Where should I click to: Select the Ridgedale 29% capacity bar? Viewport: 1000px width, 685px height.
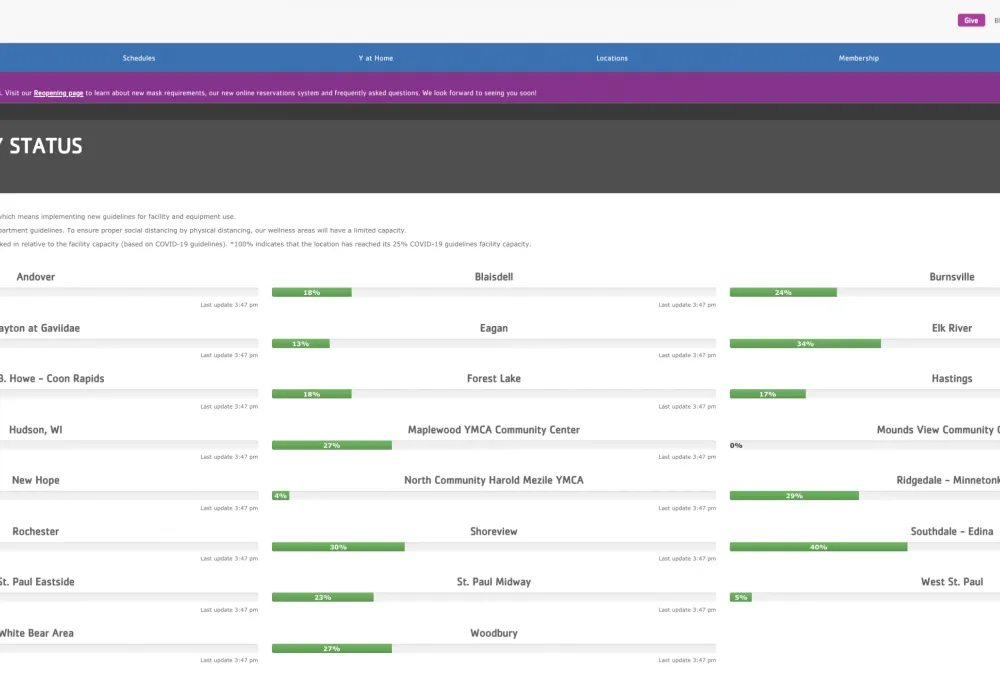(x=794, y=496)
